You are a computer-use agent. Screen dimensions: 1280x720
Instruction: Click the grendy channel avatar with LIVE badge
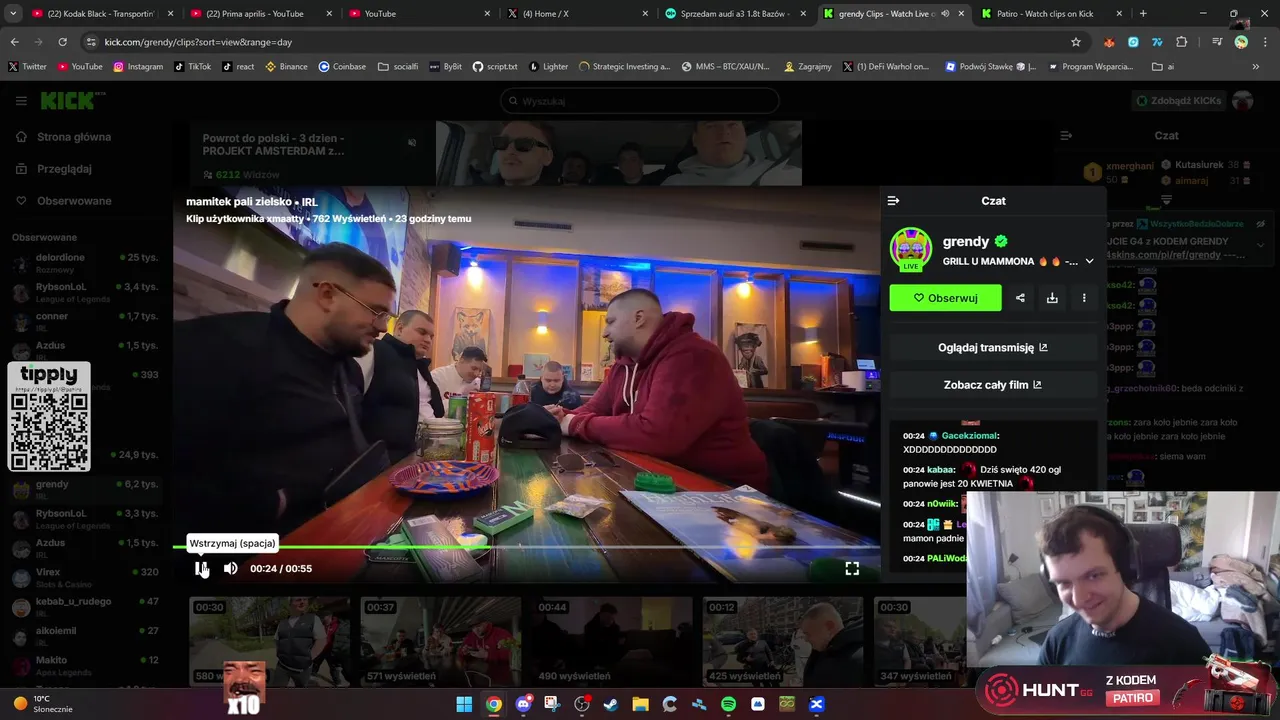[x=911, y=249]
